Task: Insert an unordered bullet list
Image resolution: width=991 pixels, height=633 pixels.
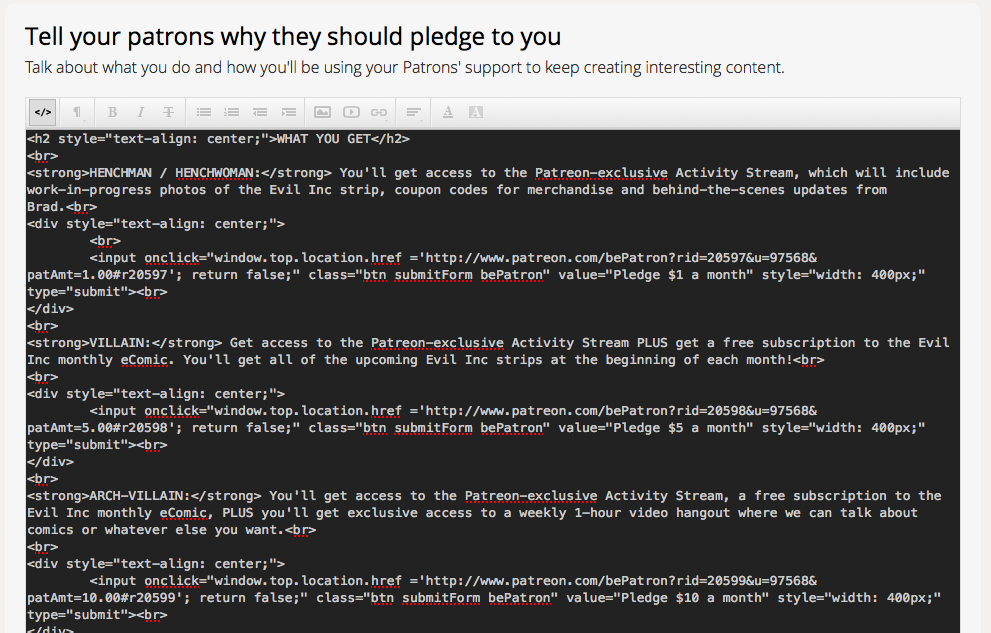Action: click(203, 112)
